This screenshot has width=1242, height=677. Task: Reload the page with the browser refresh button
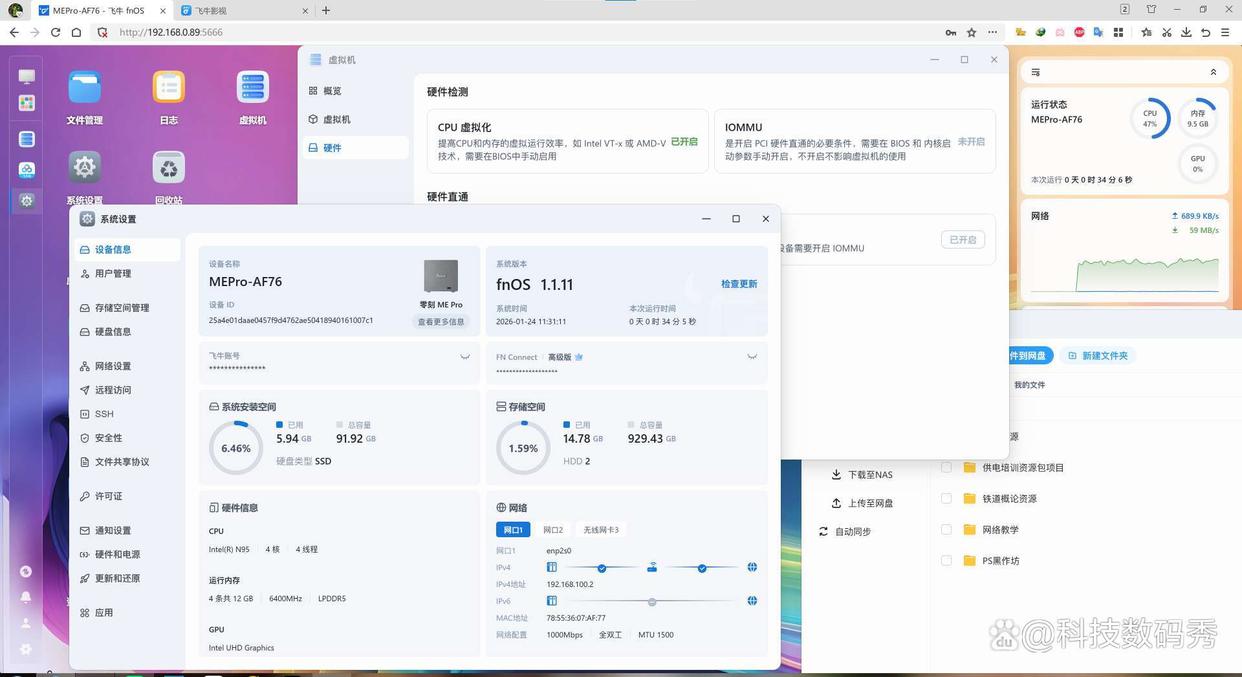(x=56, y=32)
